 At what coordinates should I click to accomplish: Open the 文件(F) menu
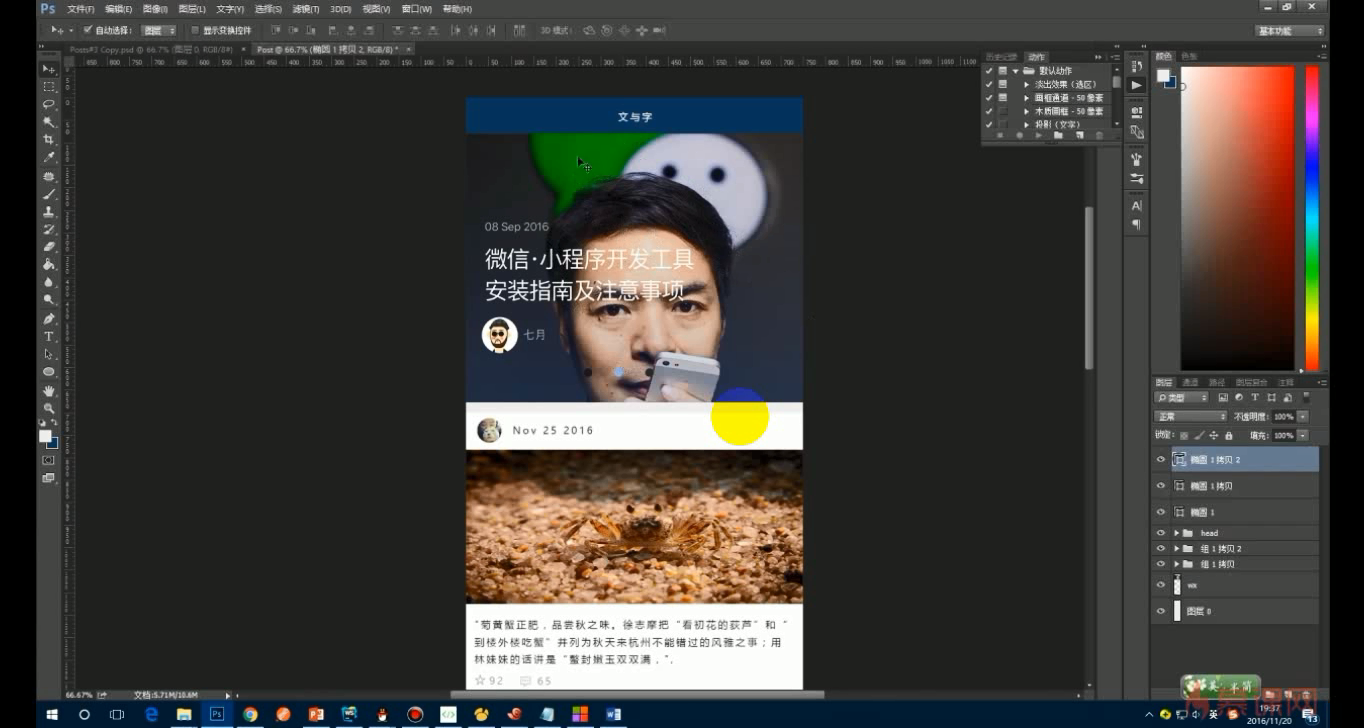point(81,9)
